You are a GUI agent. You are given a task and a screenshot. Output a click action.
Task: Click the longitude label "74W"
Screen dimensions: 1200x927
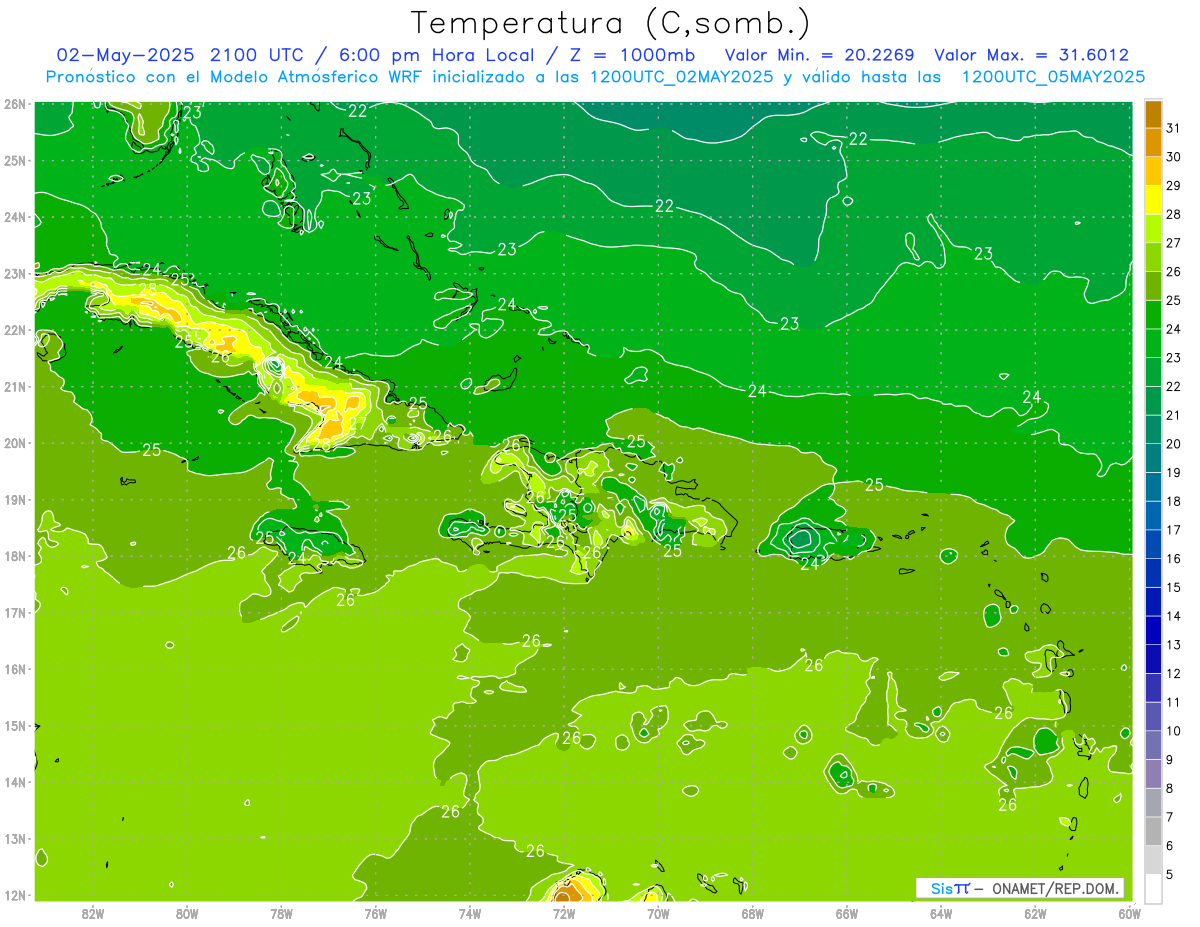469,913
